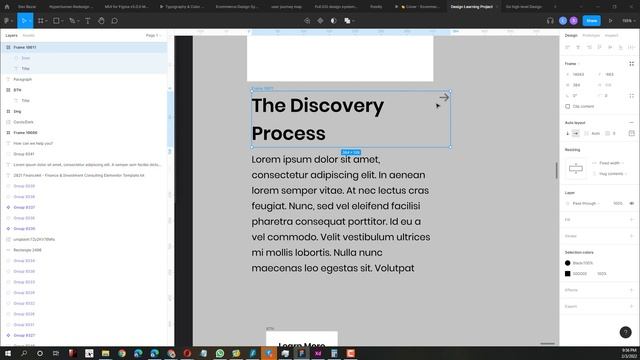This screenshot has width=640, height=360.
Task: Click the black 100% selection color swatch
Action: [x=567, y=263]
